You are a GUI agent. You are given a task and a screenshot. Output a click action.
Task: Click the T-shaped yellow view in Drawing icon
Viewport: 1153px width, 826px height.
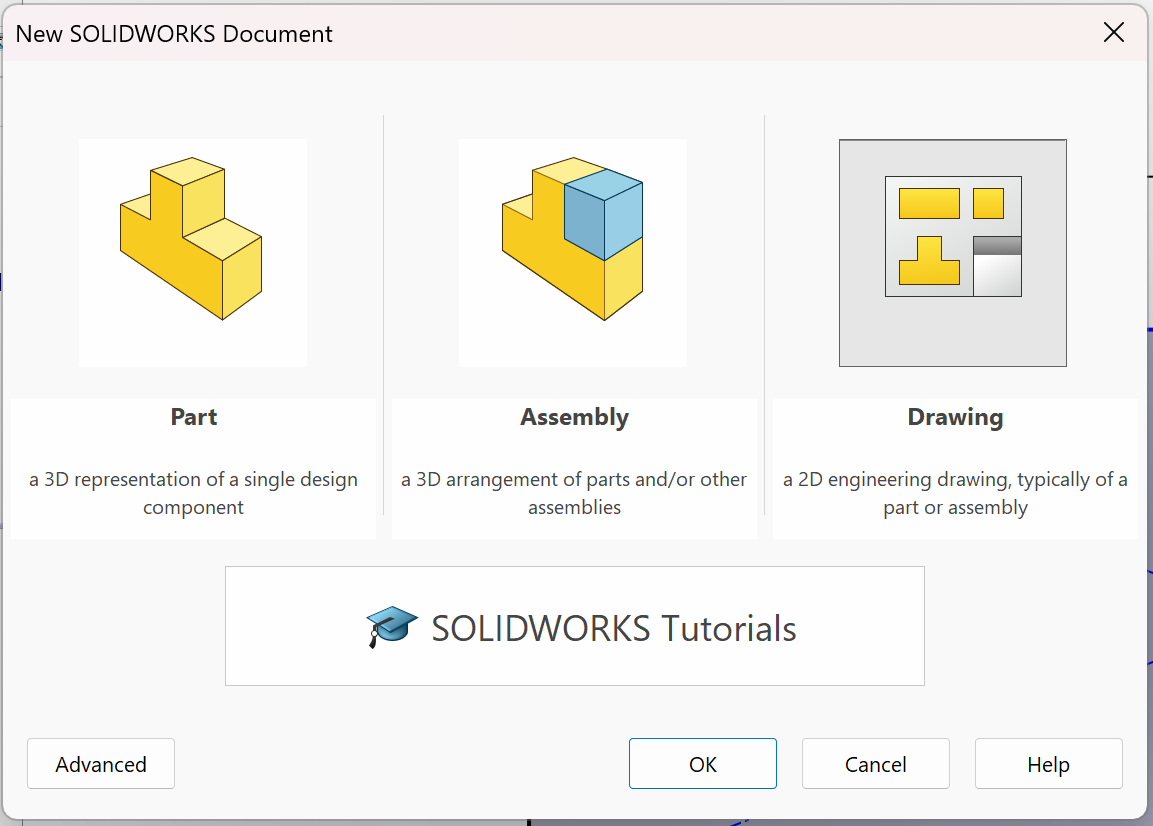click(929, 261)
